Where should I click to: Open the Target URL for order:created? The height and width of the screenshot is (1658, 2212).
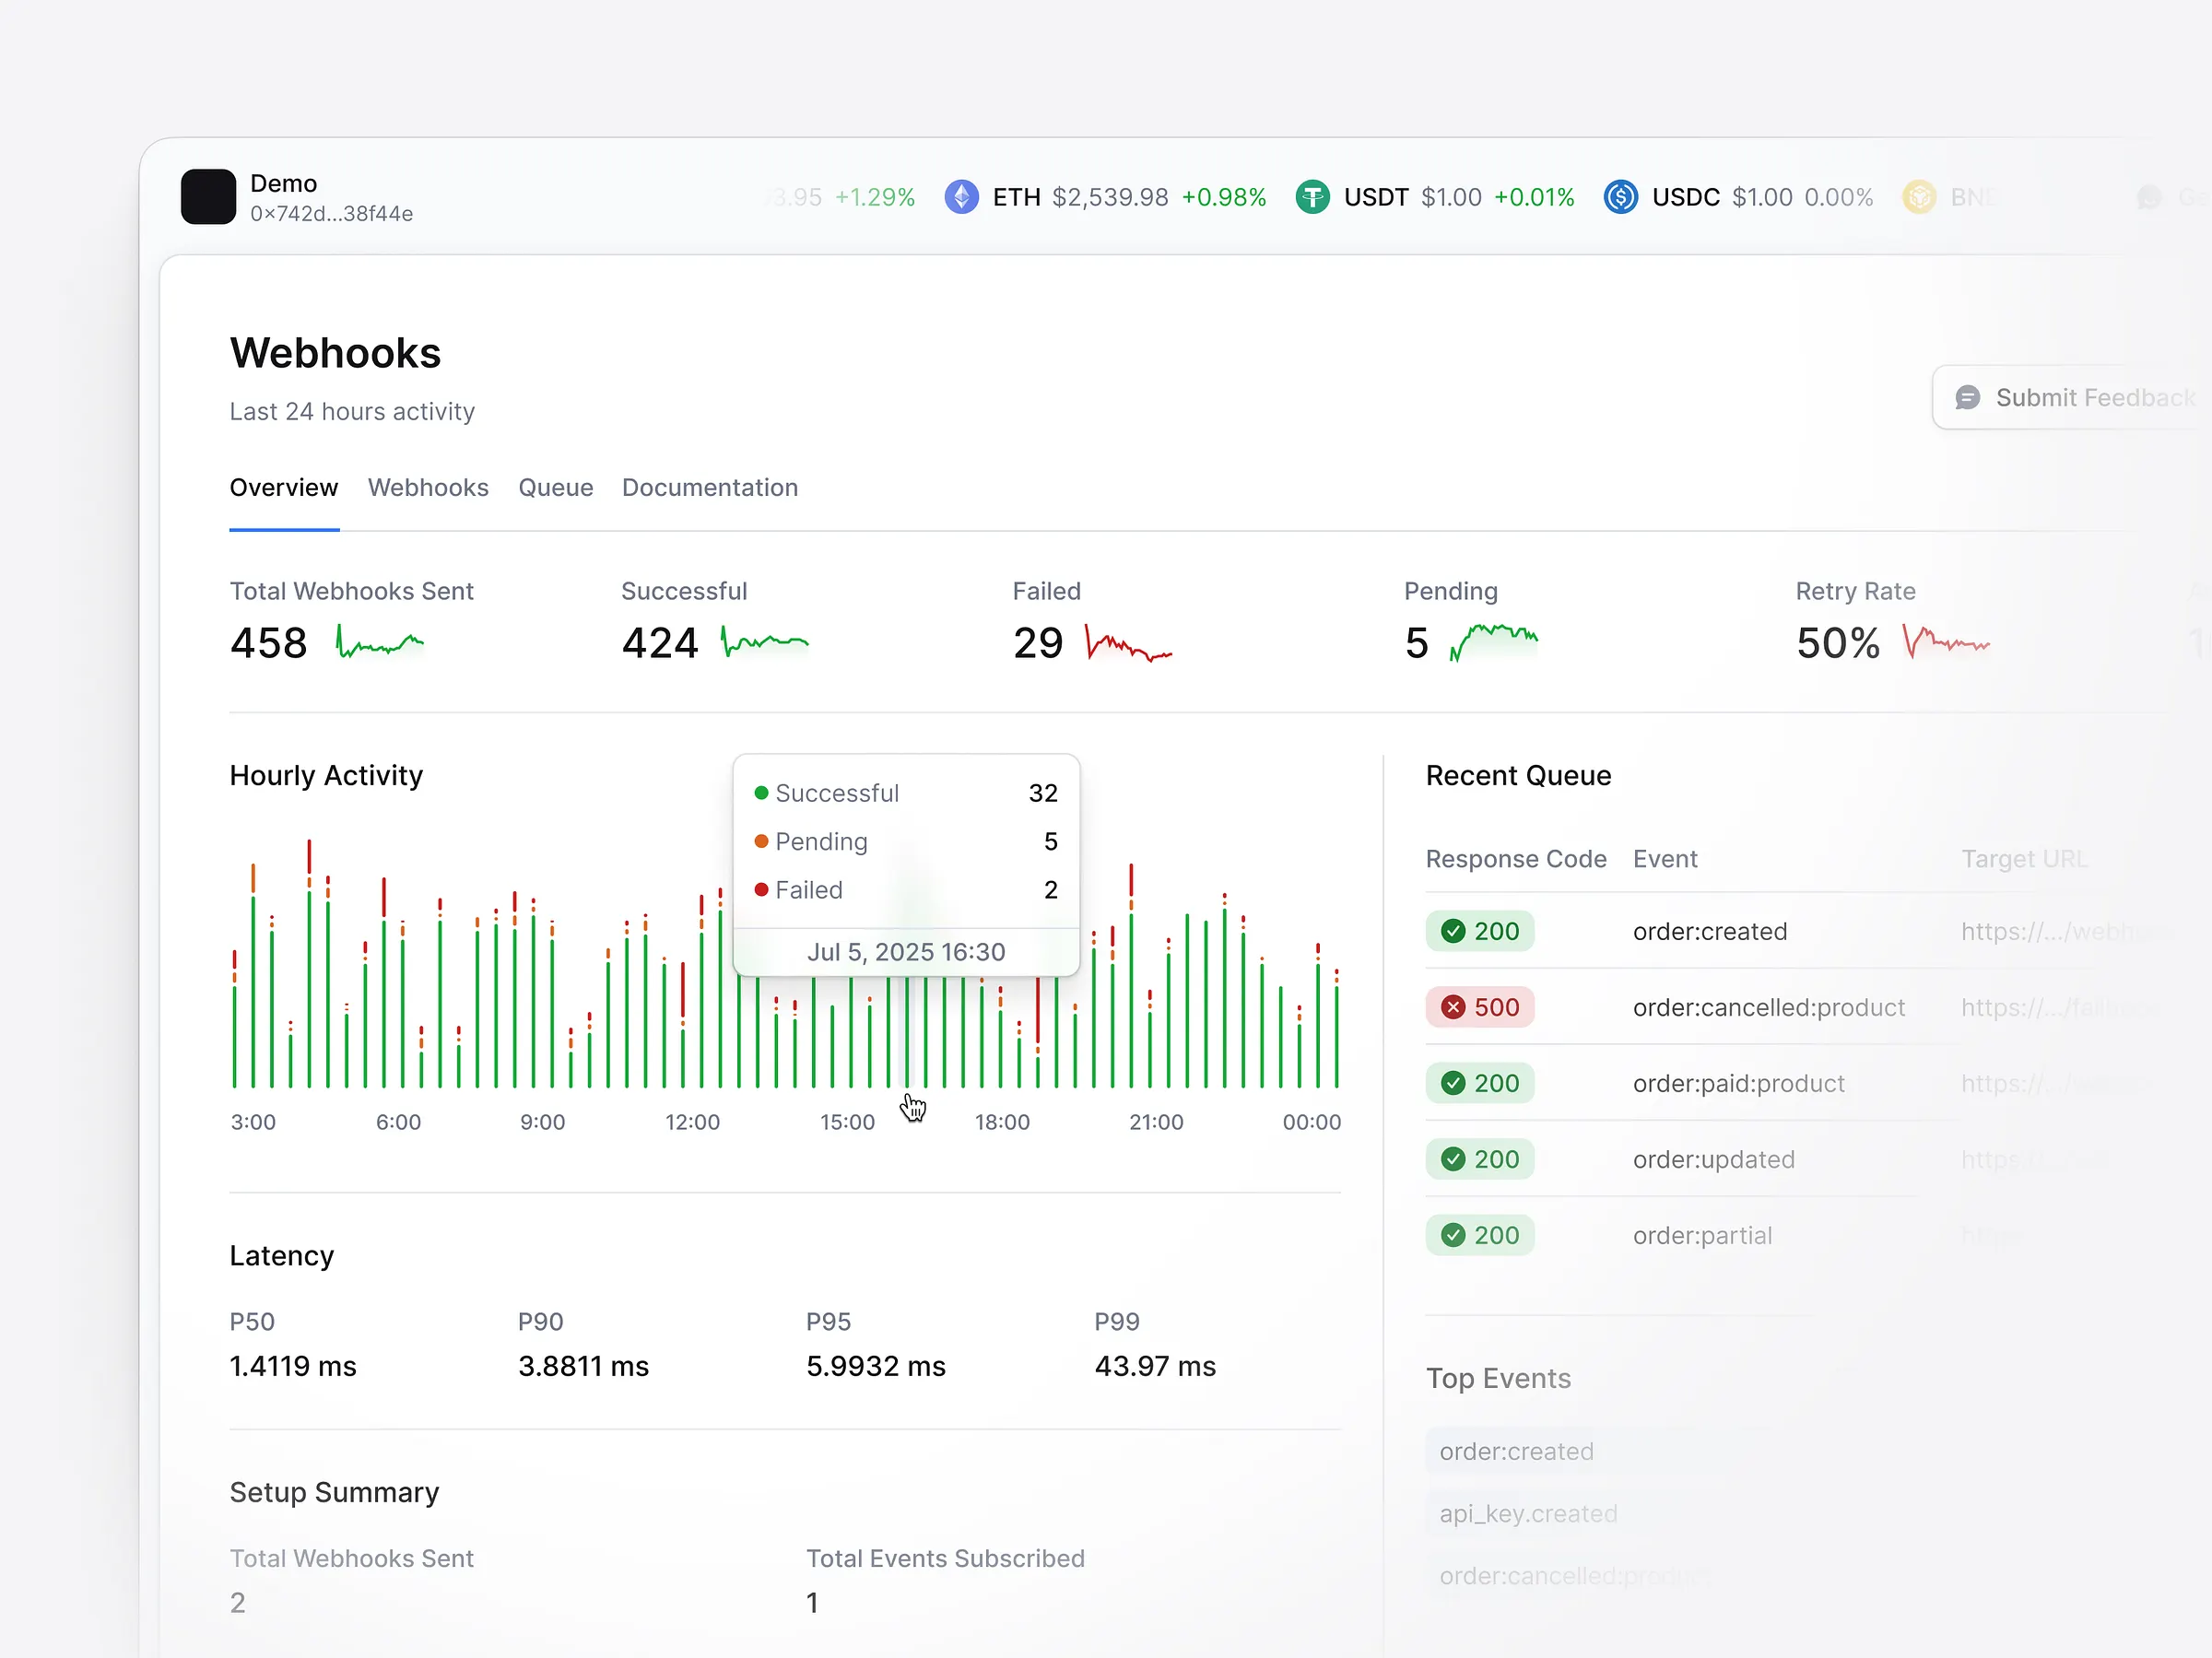(x=2055, y=931)
